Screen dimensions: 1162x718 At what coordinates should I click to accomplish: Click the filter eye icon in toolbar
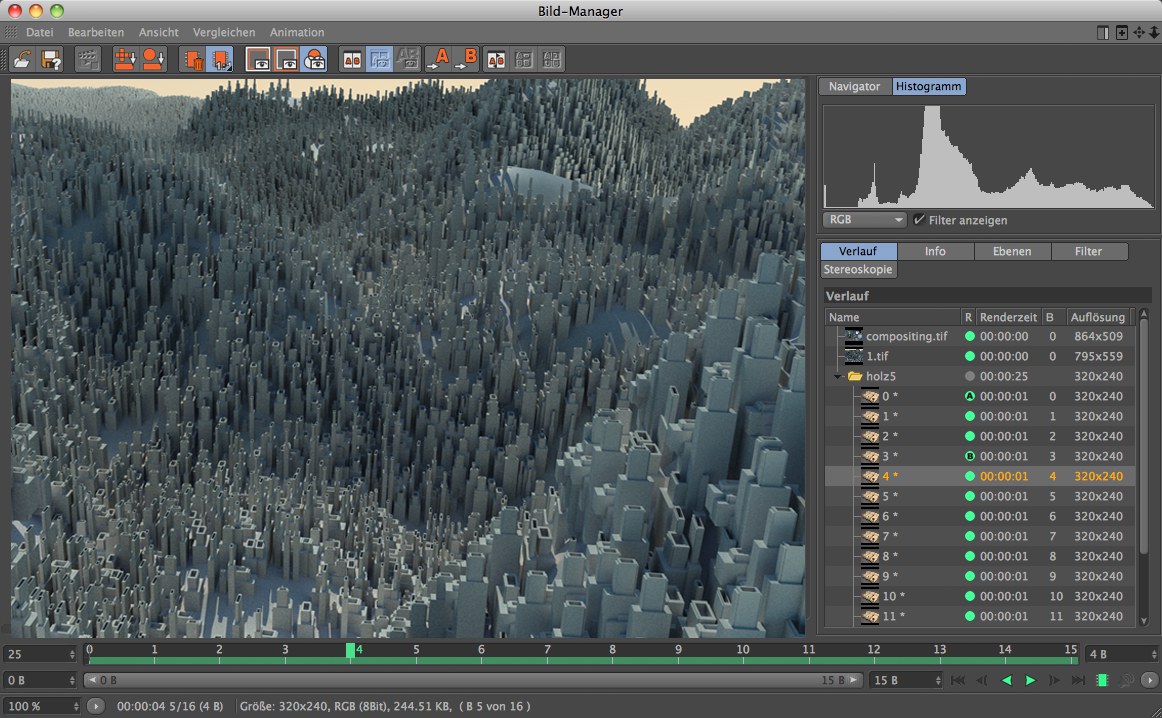(x=314, y=59)
